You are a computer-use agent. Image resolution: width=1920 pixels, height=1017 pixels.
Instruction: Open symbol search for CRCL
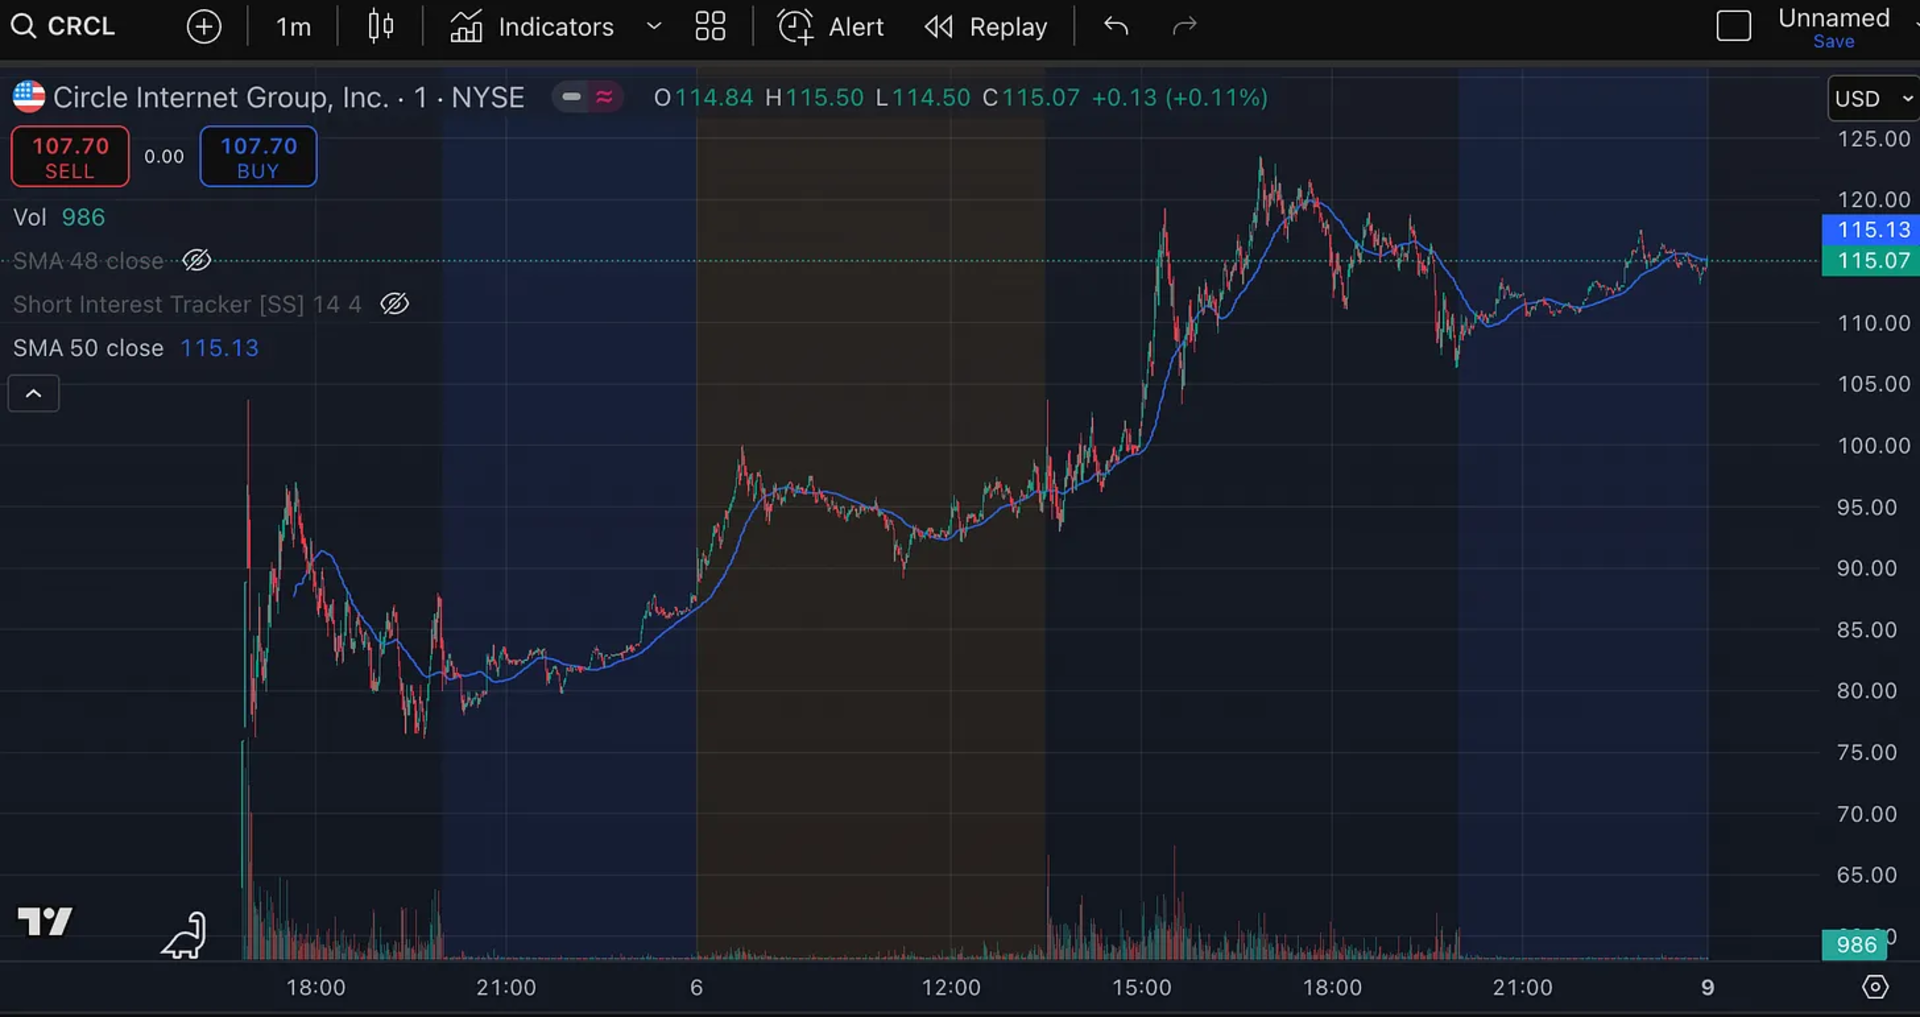click(x=64, y=26)
